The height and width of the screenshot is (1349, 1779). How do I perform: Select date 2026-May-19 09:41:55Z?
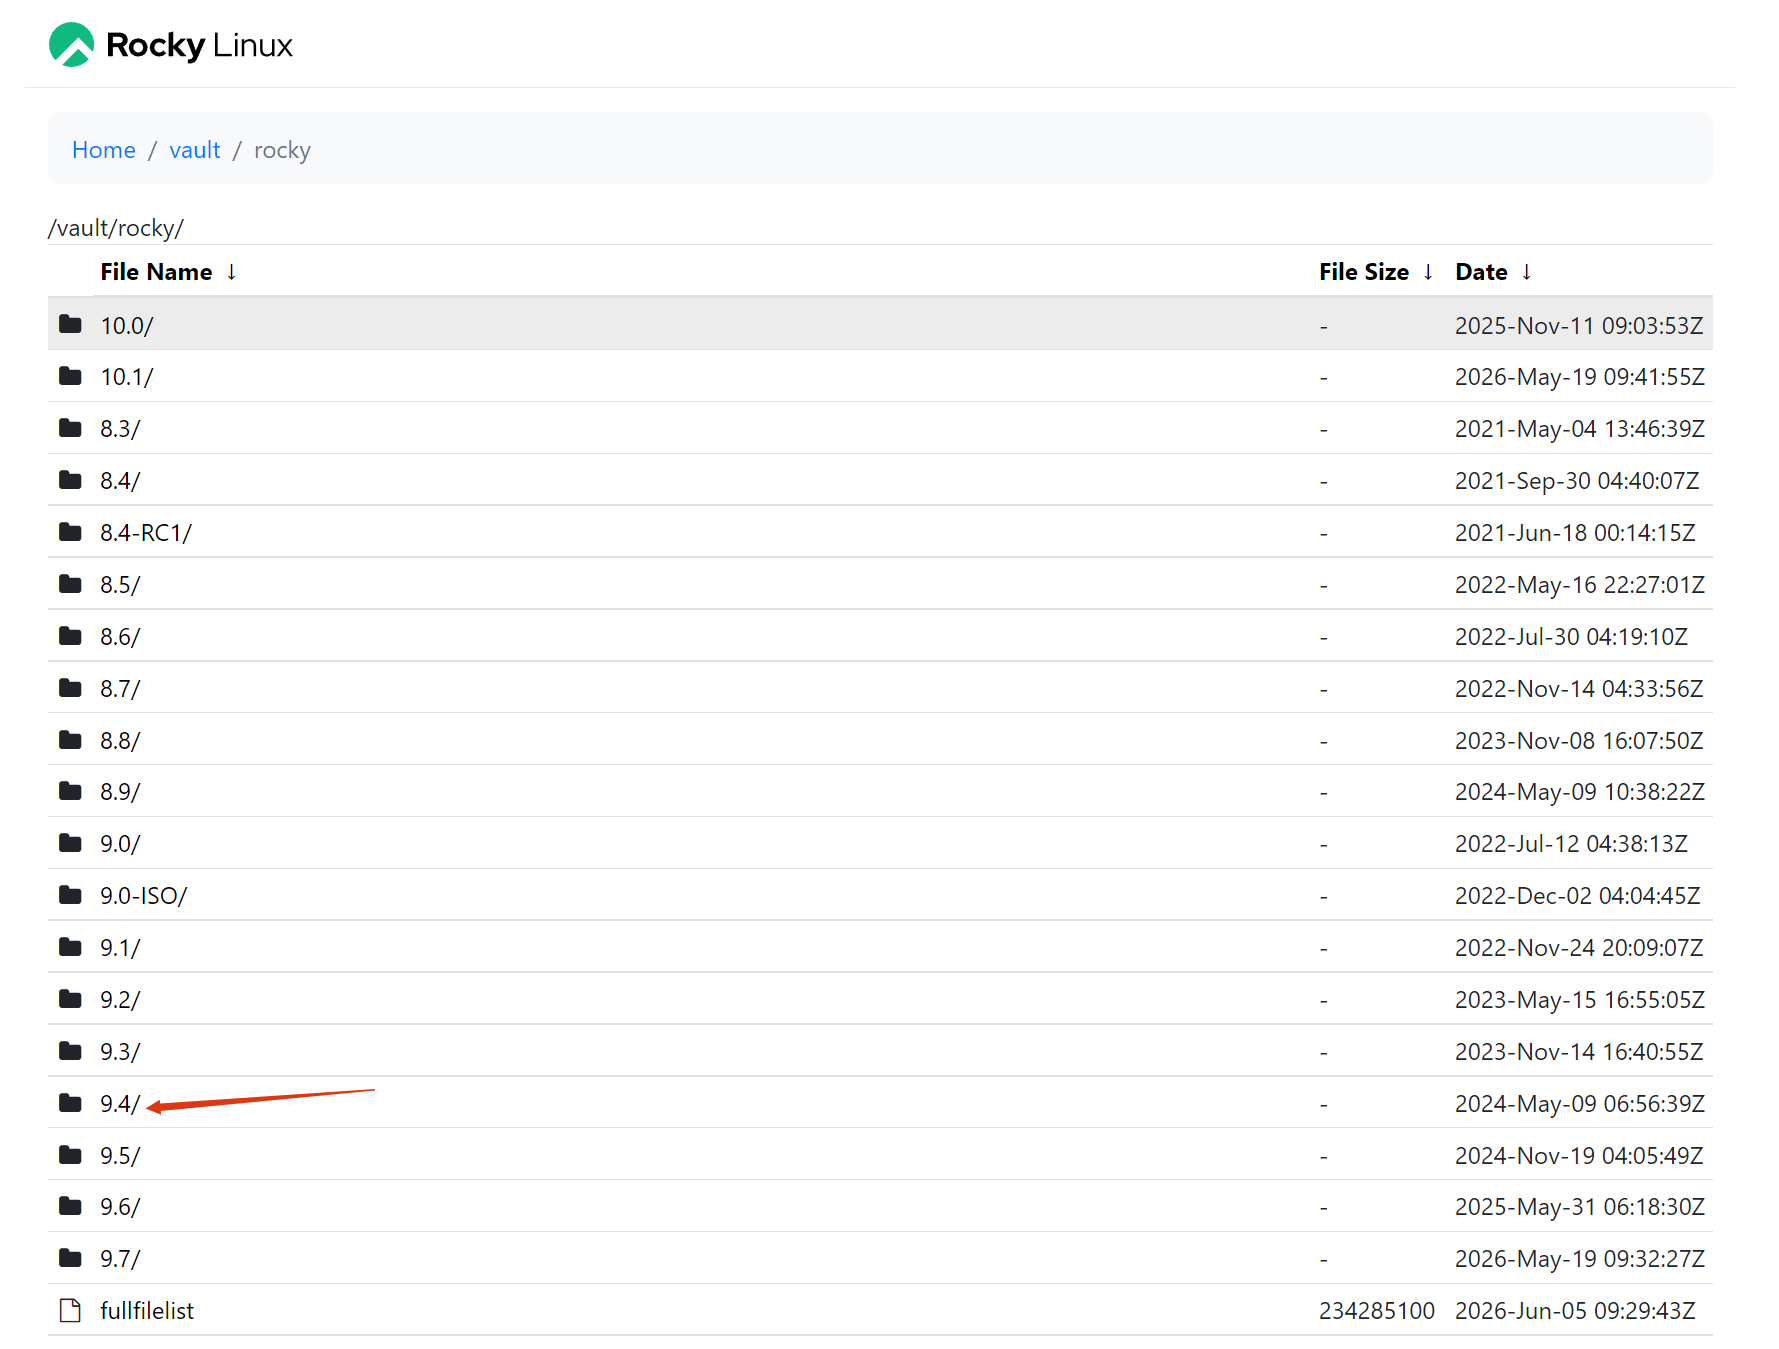pos(1580,377)
